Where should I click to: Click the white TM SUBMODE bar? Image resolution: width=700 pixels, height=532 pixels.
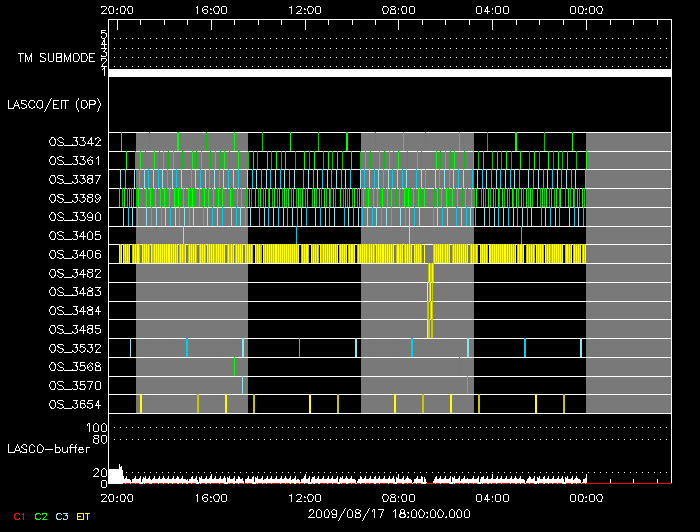pyautogui.click(x=389, y=73)
